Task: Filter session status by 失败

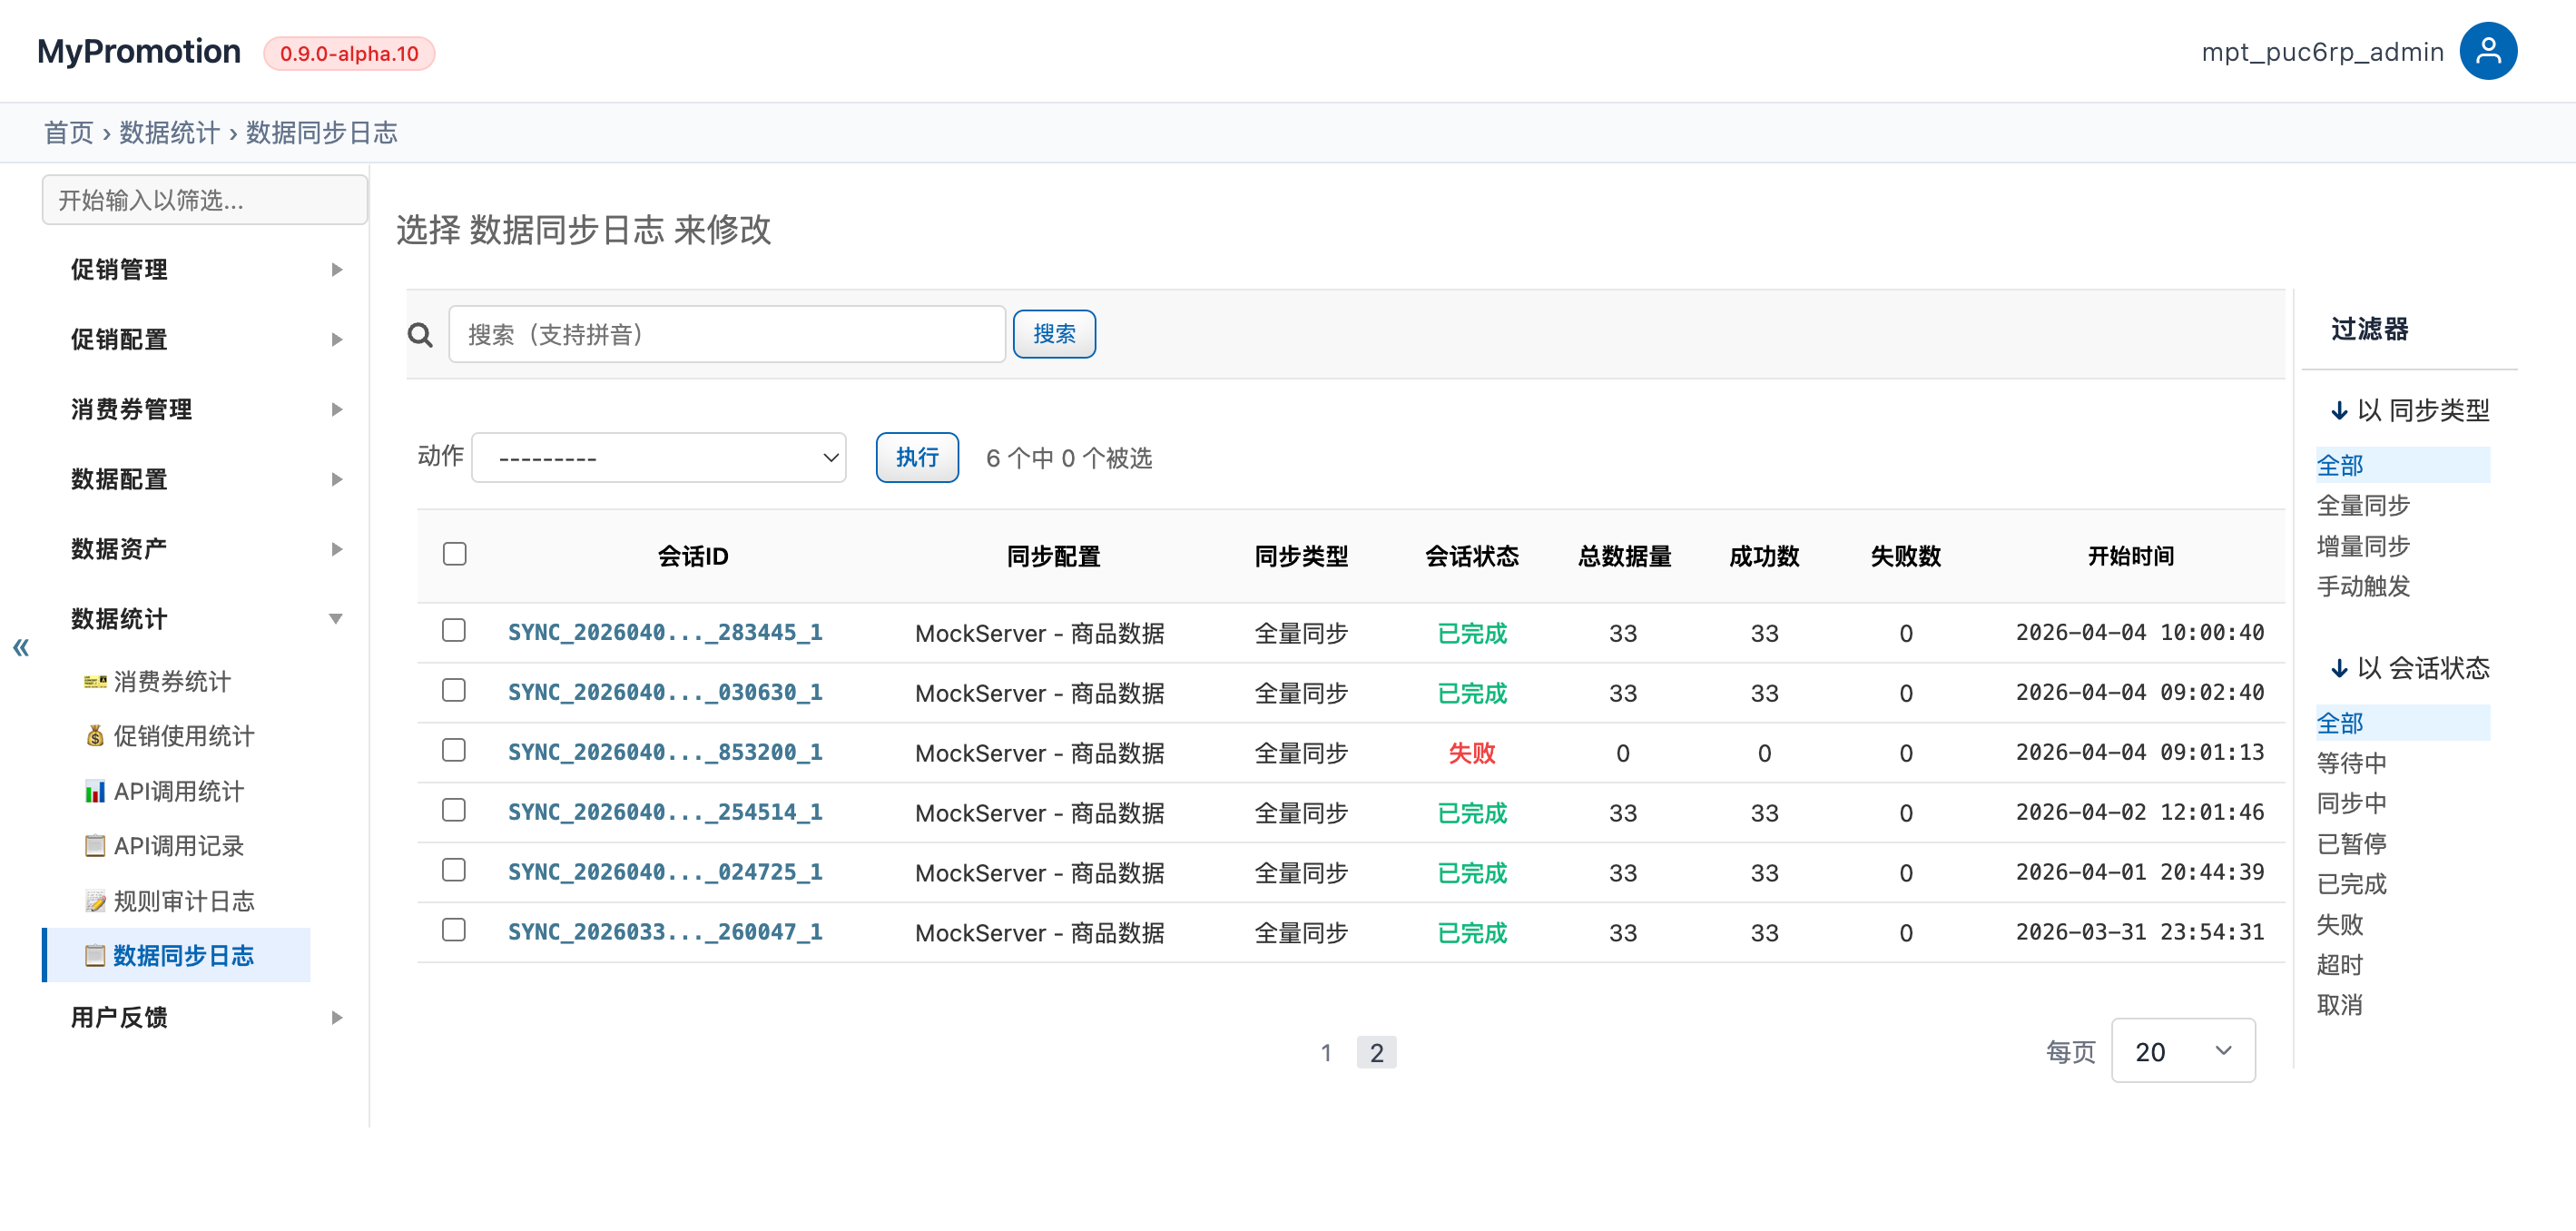Action: (x=2340, y=925)
